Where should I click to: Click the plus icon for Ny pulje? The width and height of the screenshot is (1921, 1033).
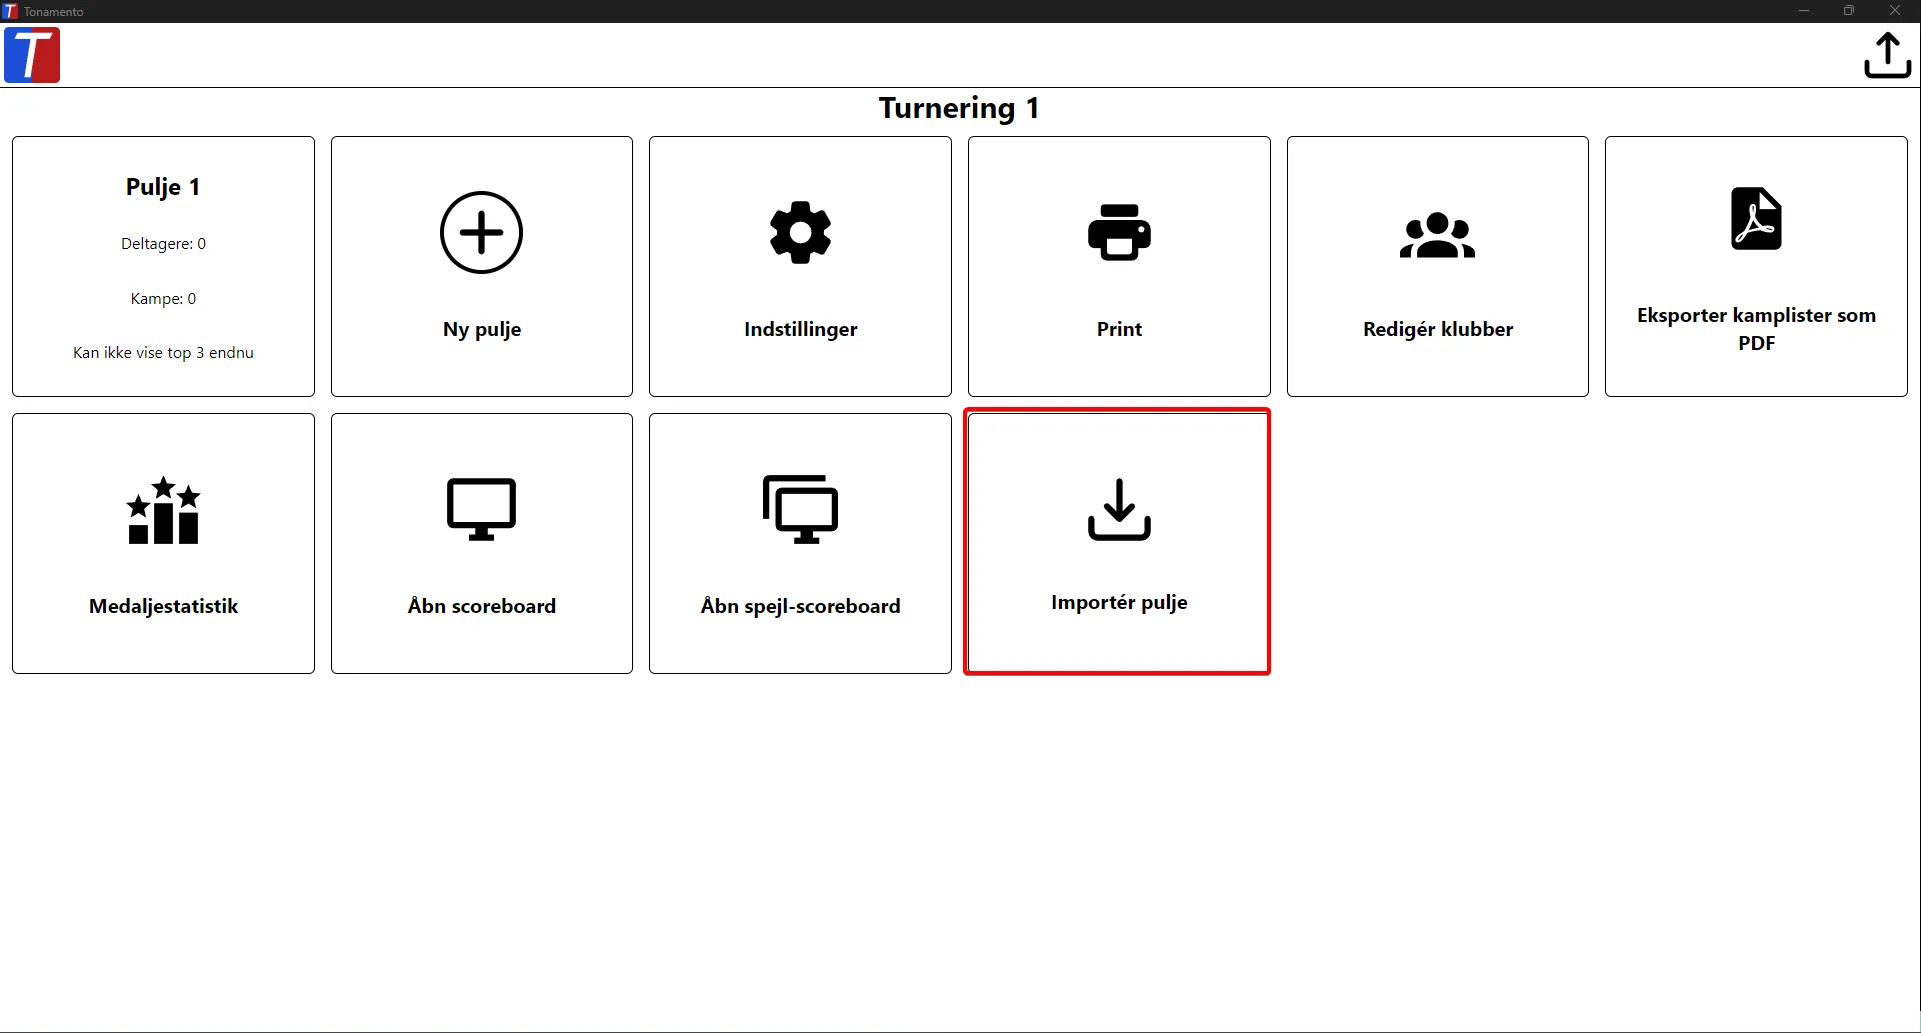(x=481, y=232)
